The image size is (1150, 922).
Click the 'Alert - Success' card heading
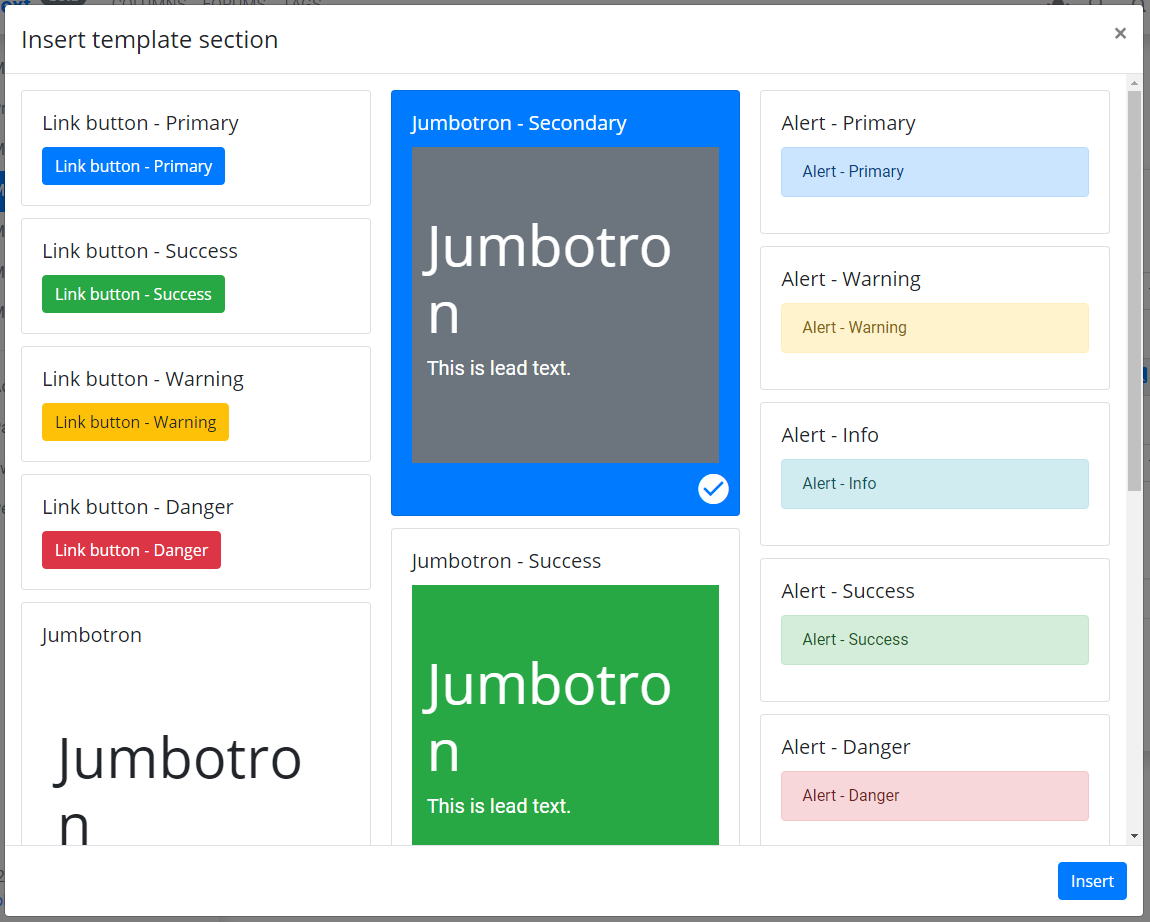[x=848, y=591]
